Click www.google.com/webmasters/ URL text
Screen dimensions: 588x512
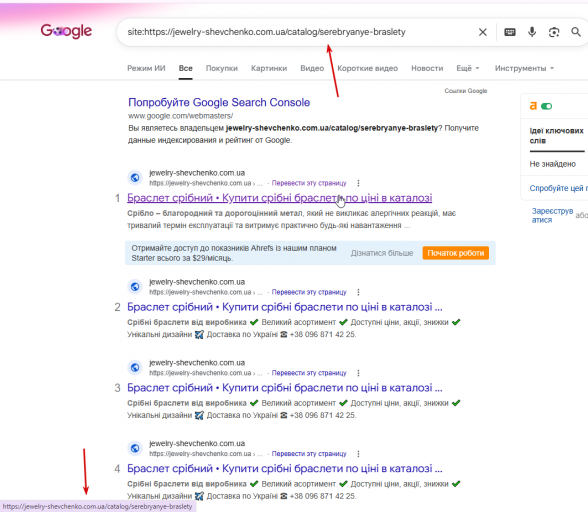(x=180, y=116)
